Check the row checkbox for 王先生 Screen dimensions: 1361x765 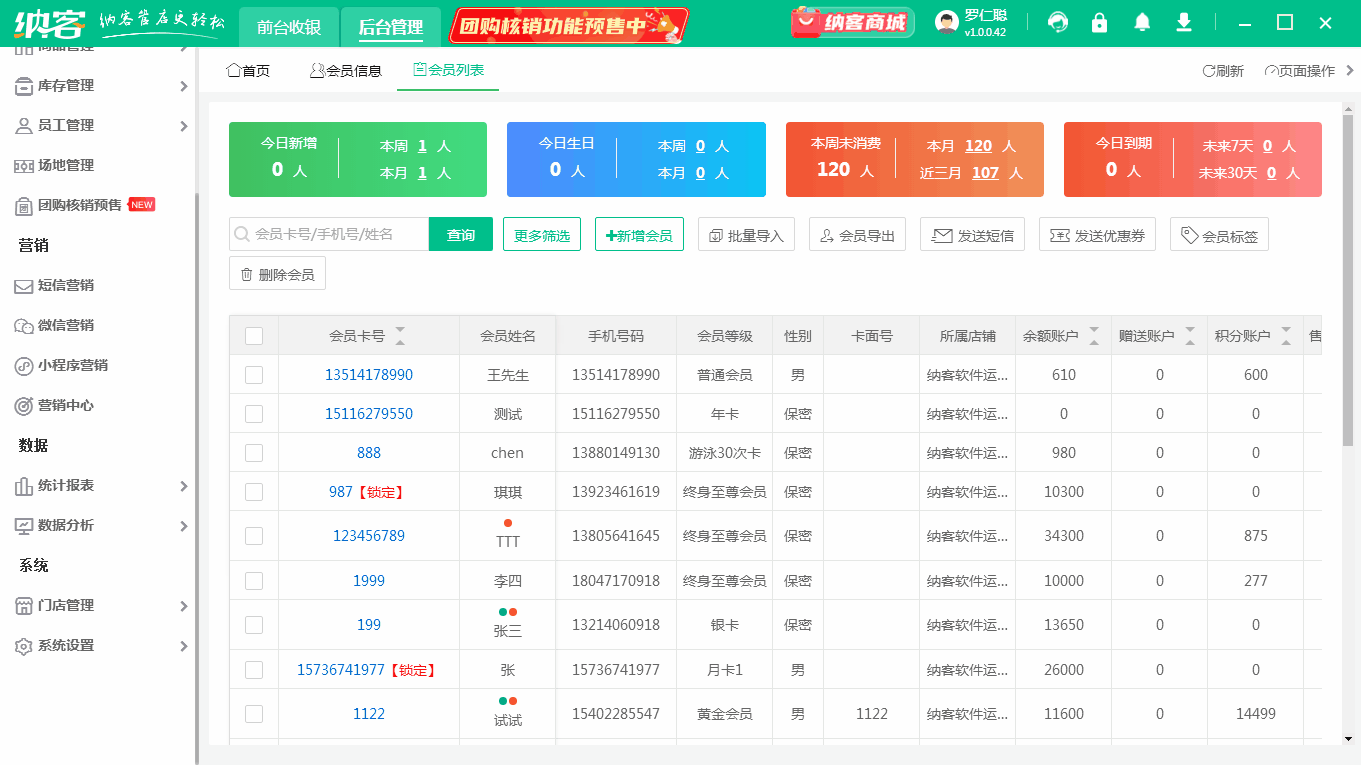(x=253, y=373)
